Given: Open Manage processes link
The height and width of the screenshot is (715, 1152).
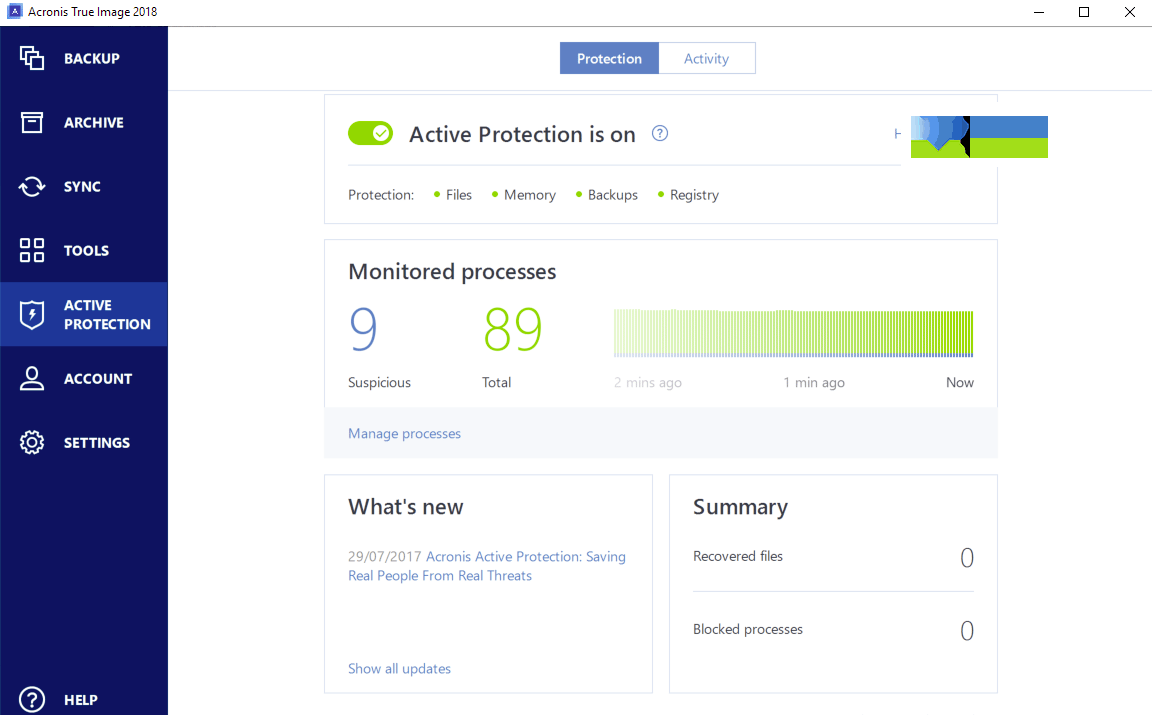Looking at the screenshot, I should (404, 434).
